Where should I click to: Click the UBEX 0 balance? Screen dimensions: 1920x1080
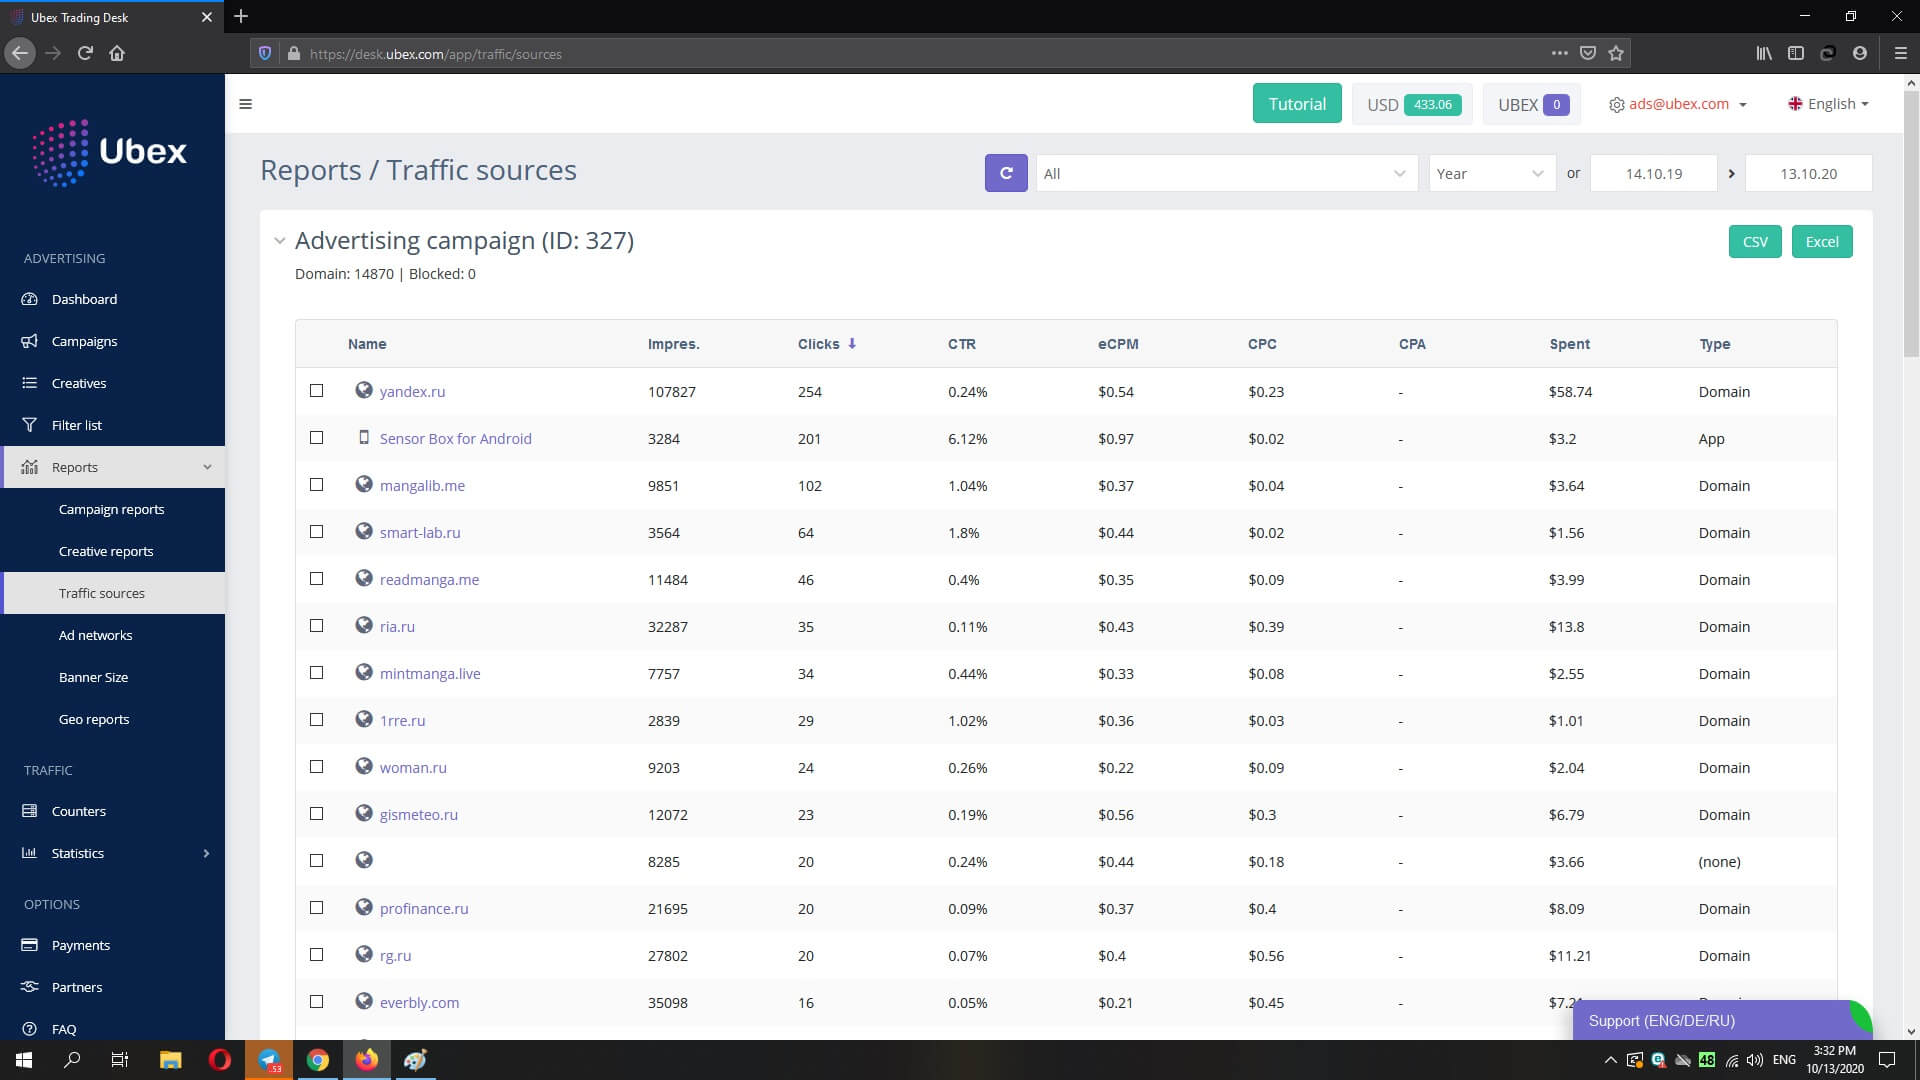point(1532,104)
